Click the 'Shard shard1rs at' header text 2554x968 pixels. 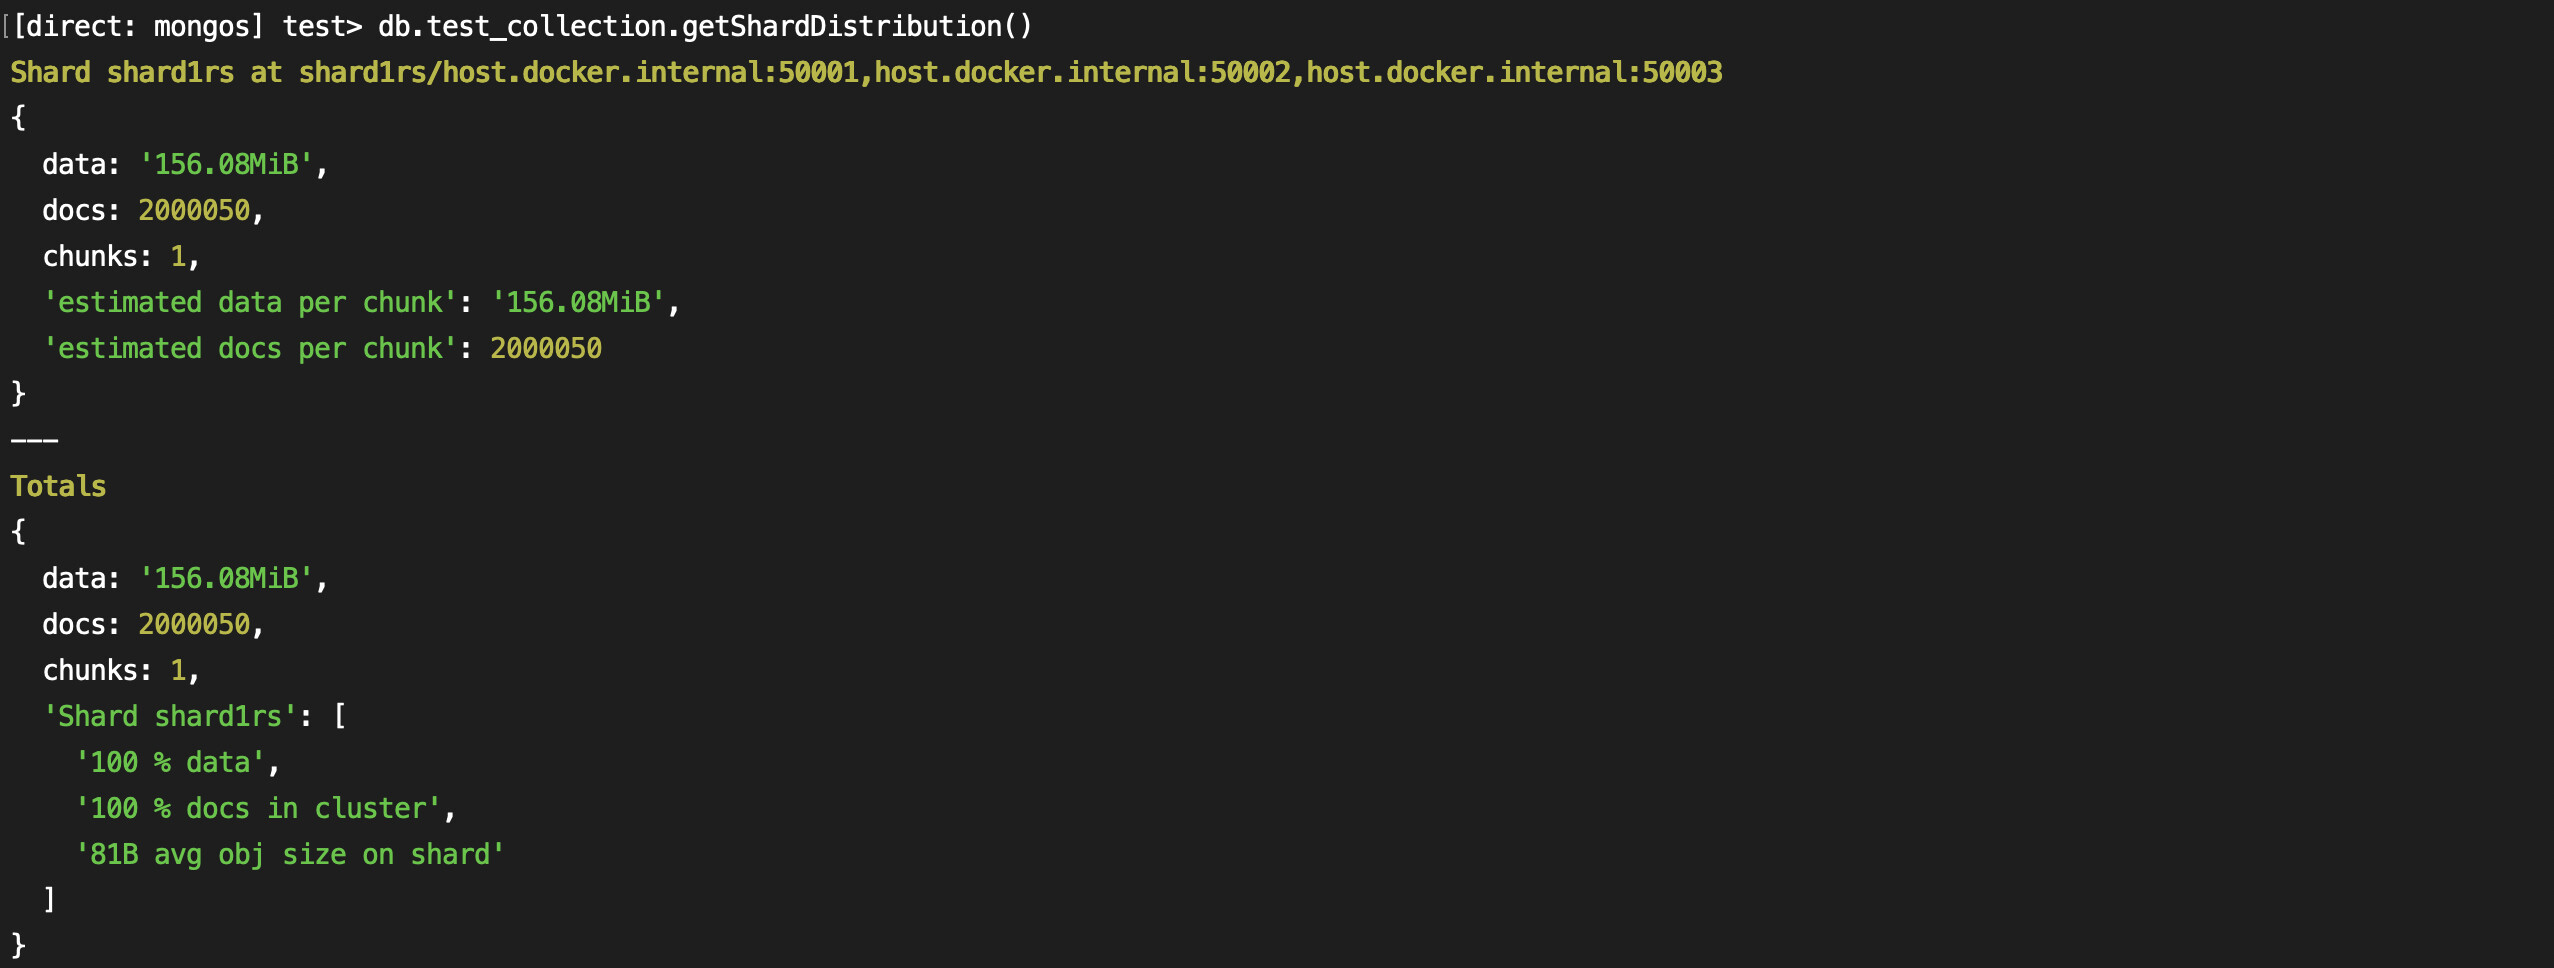point(146,72)
